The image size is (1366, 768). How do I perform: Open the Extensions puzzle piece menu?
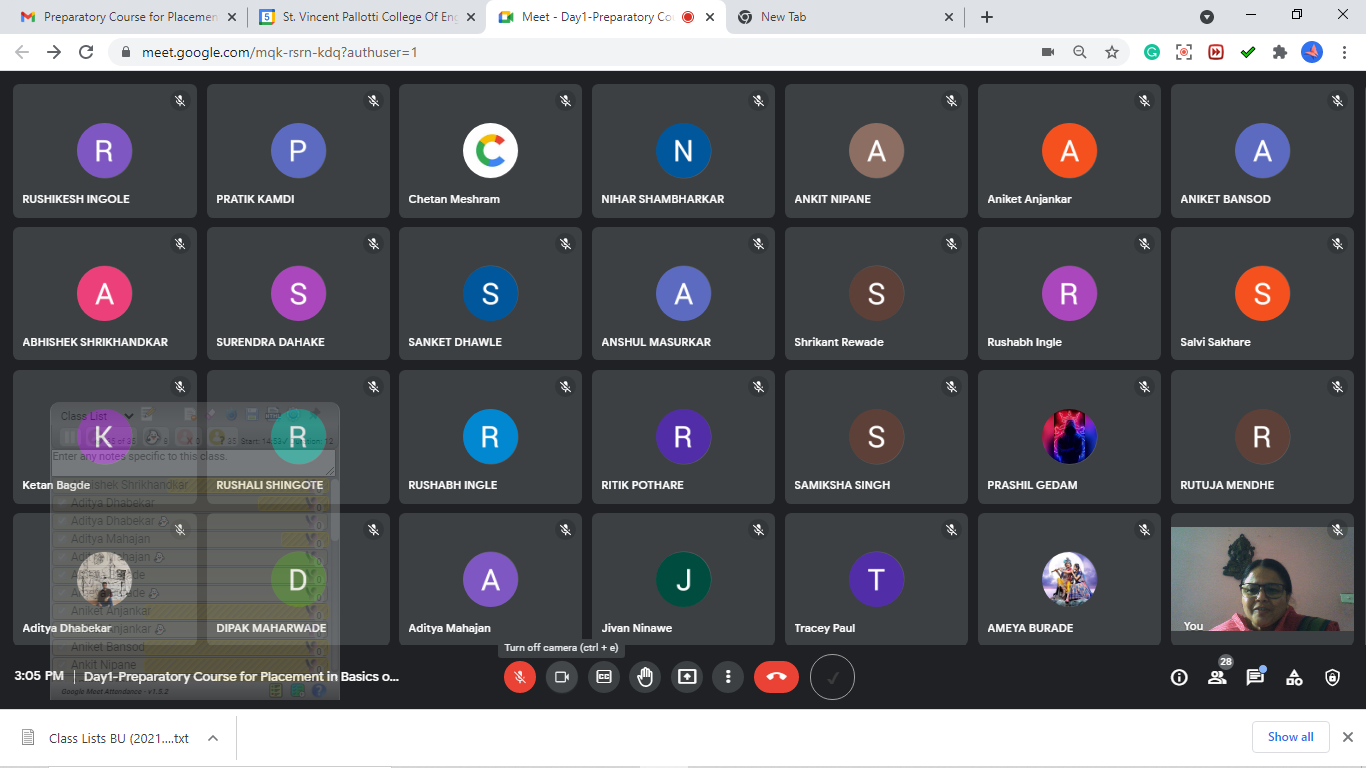pos(1280,52)
